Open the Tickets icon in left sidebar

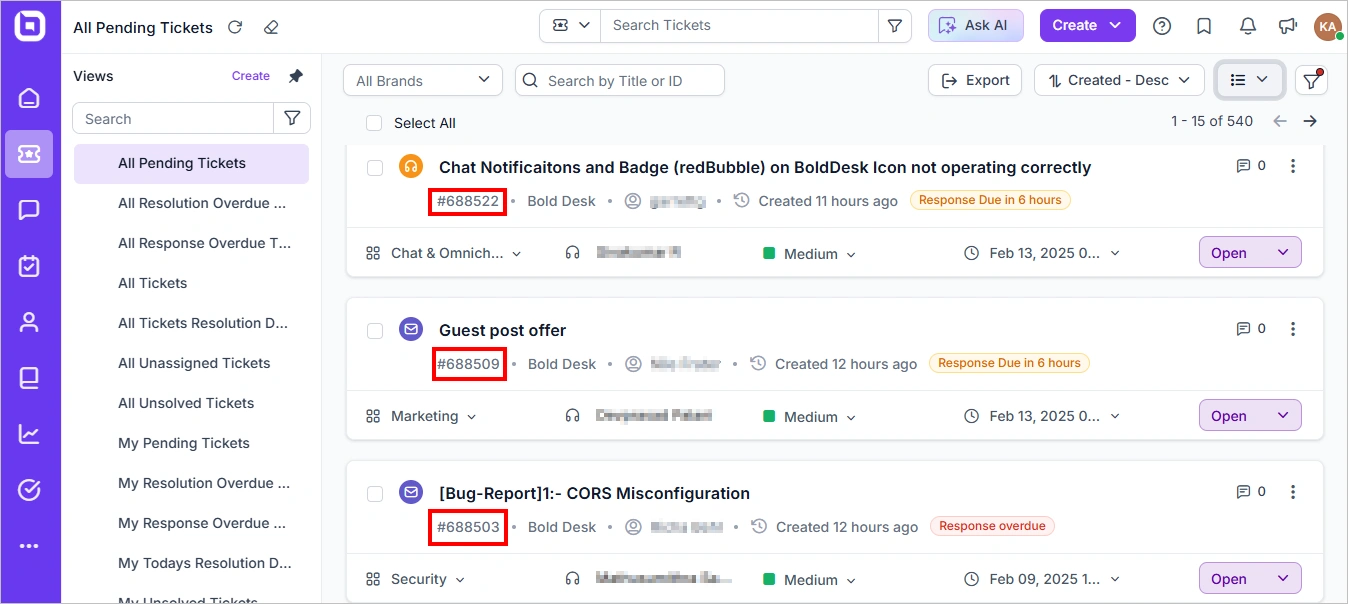29,154
